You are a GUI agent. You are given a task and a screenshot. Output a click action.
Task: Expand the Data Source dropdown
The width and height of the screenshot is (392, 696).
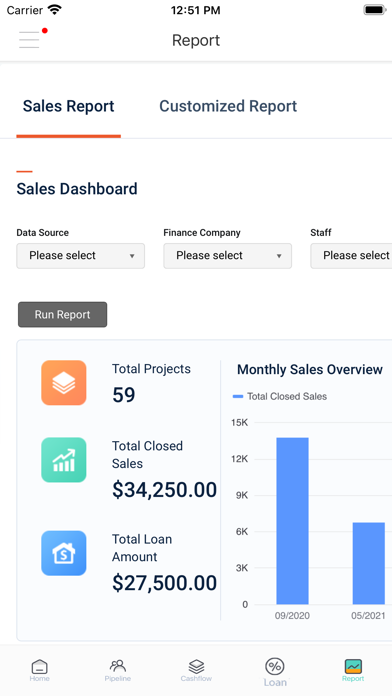81,256
